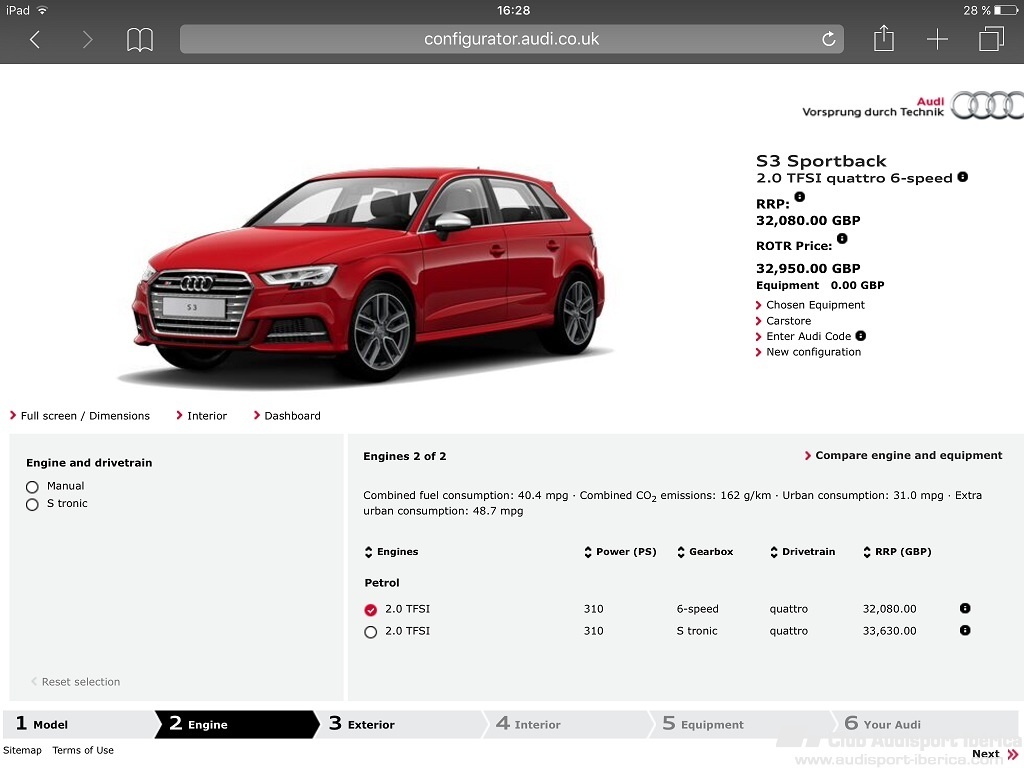Tap the 33,630.00 price cell
1024x768 pixels.
click(889, 631)
